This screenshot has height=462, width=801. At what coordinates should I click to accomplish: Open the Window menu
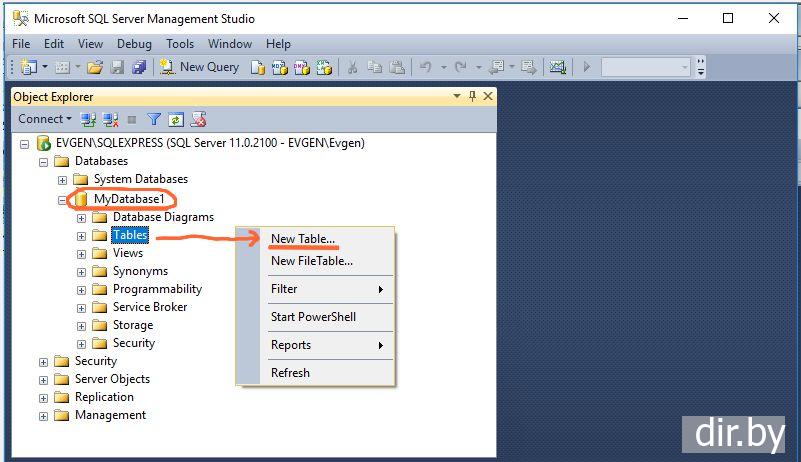(x=230, y=44)
